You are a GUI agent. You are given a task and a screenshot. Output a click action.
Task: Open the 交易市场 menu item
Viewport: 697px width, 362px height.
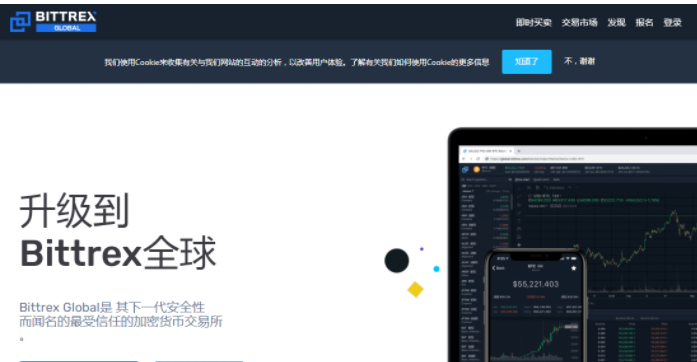coord(579,23)
